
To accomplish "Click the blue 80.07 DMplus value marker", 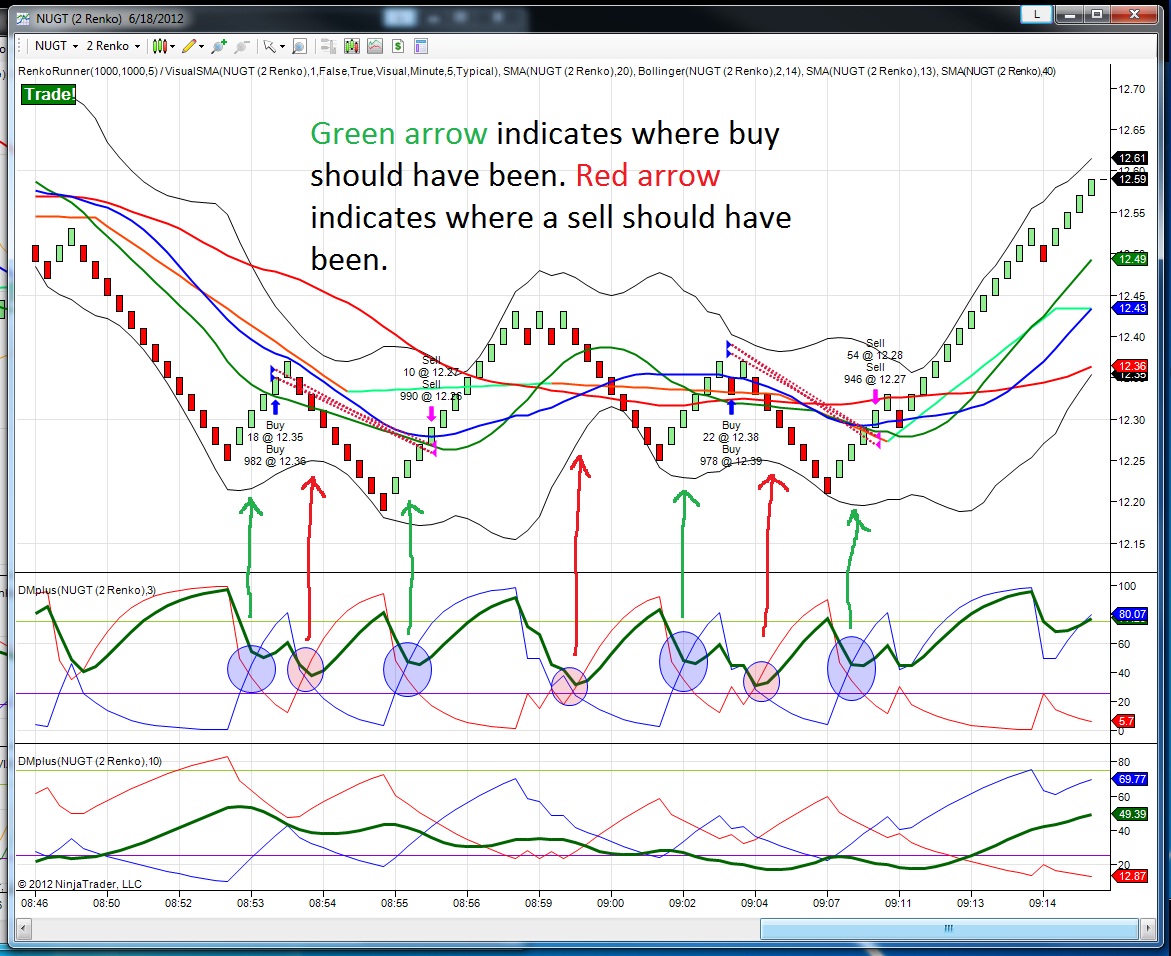I will [x=1131, y=615].
